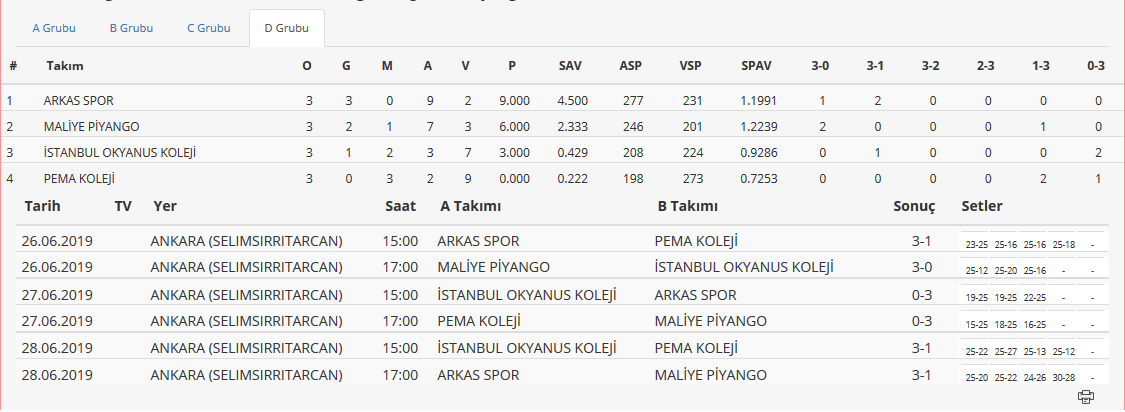This screenshot has width=1125, height=412.
Task: Click the SPAV column header
Action: [756, 66]
